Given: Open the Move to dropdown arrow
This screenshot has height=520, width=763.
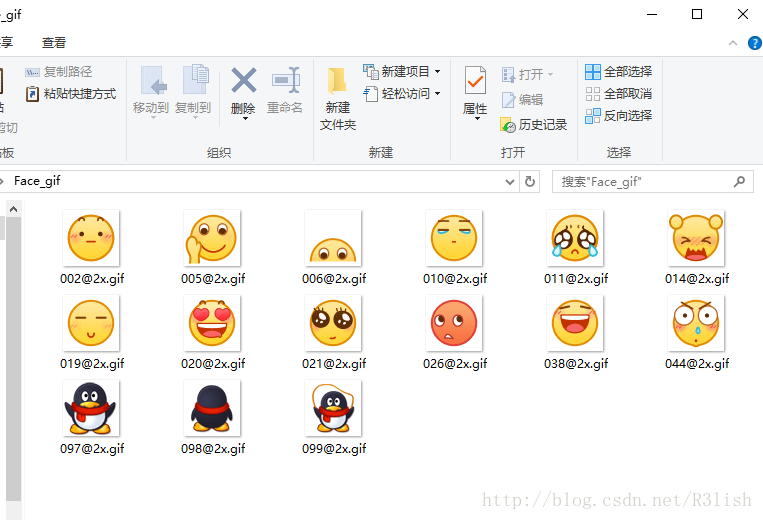Looking at the screenshot, I should coord(153,118).
